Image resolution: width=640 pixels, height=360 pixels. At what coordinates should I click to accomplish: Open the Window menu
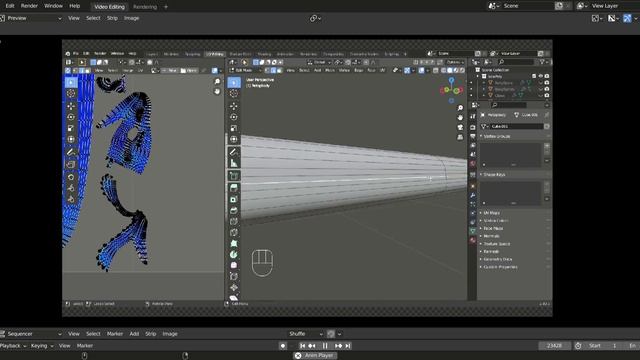click(x=53, y=6)
